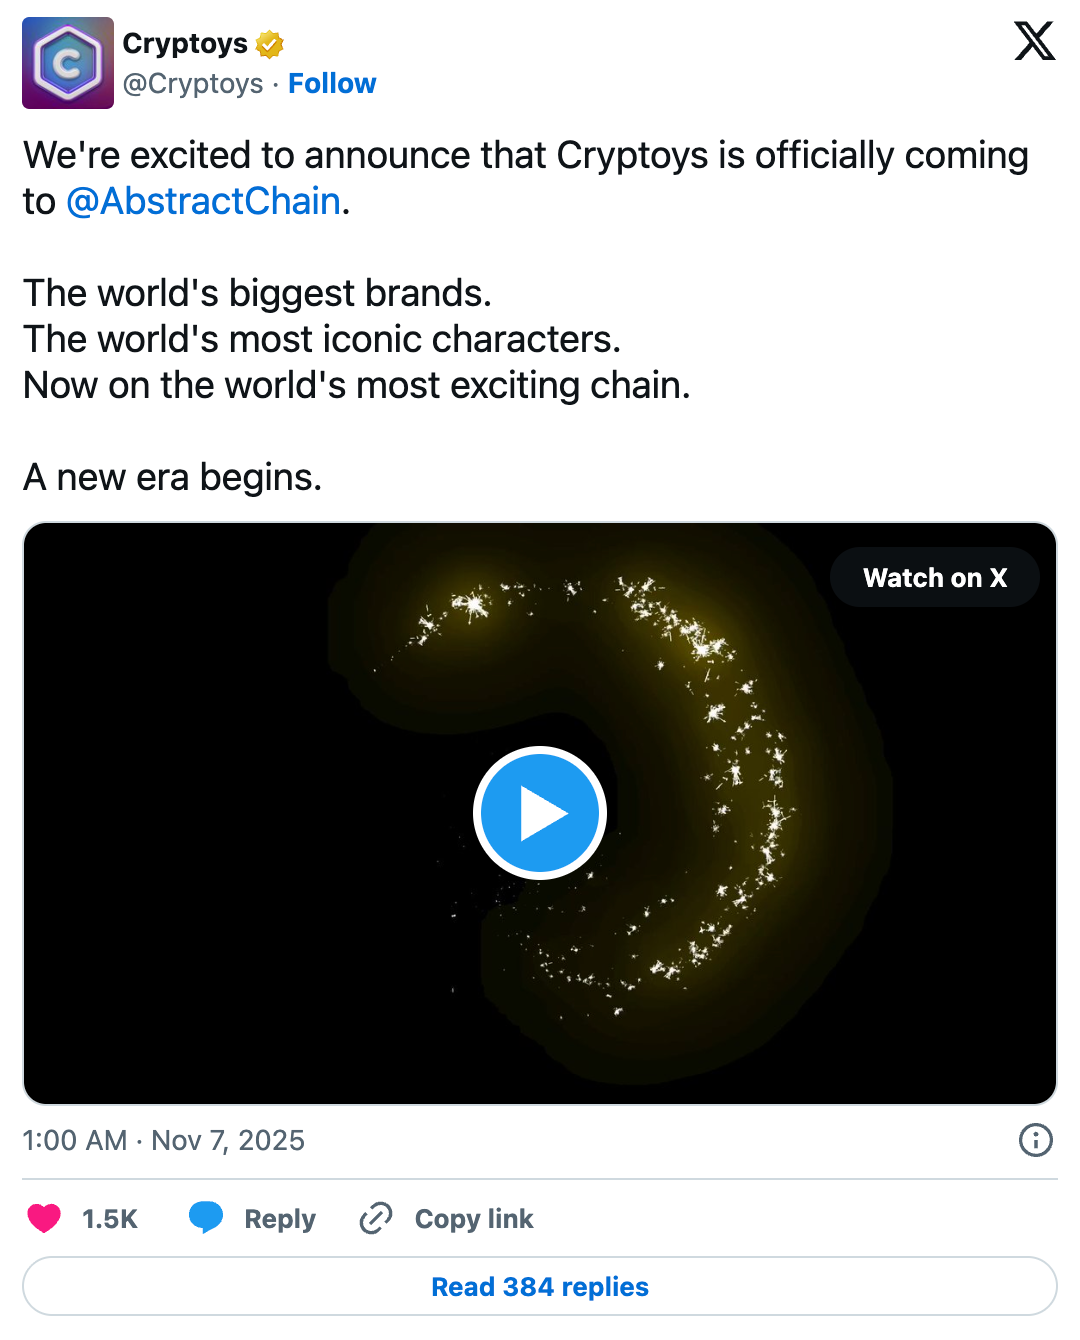The height and width of the screenshot is (1340, 1080).
Task: Click the info circle icon
Action: coord(1035,1140)
